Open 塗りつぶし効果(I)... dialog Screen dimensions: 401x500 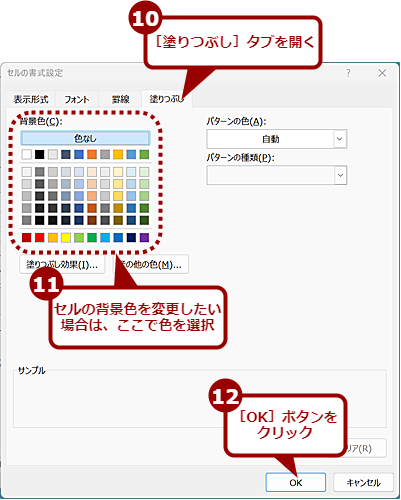click(x=62, y=265)
